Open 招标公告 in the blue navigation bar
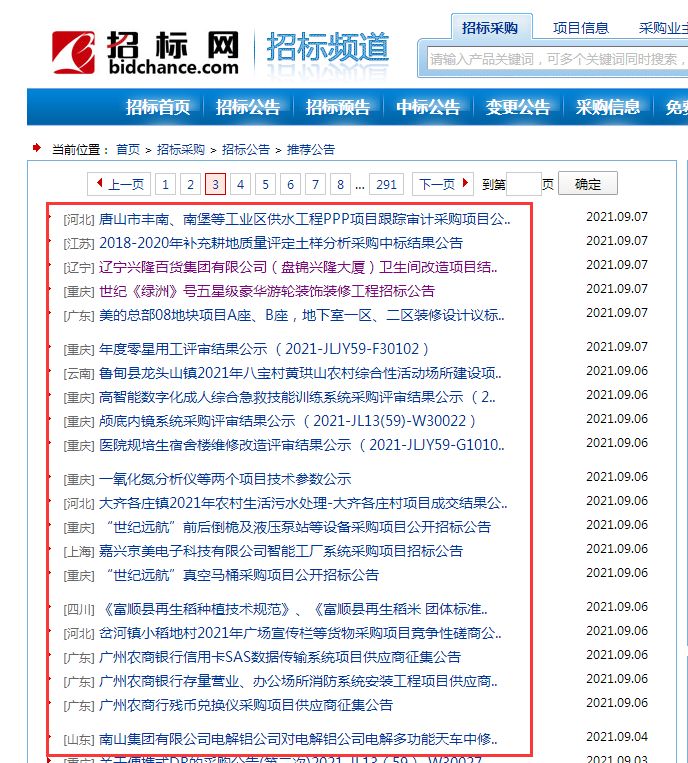Screen dimensions: 688x763 [248, 107]
